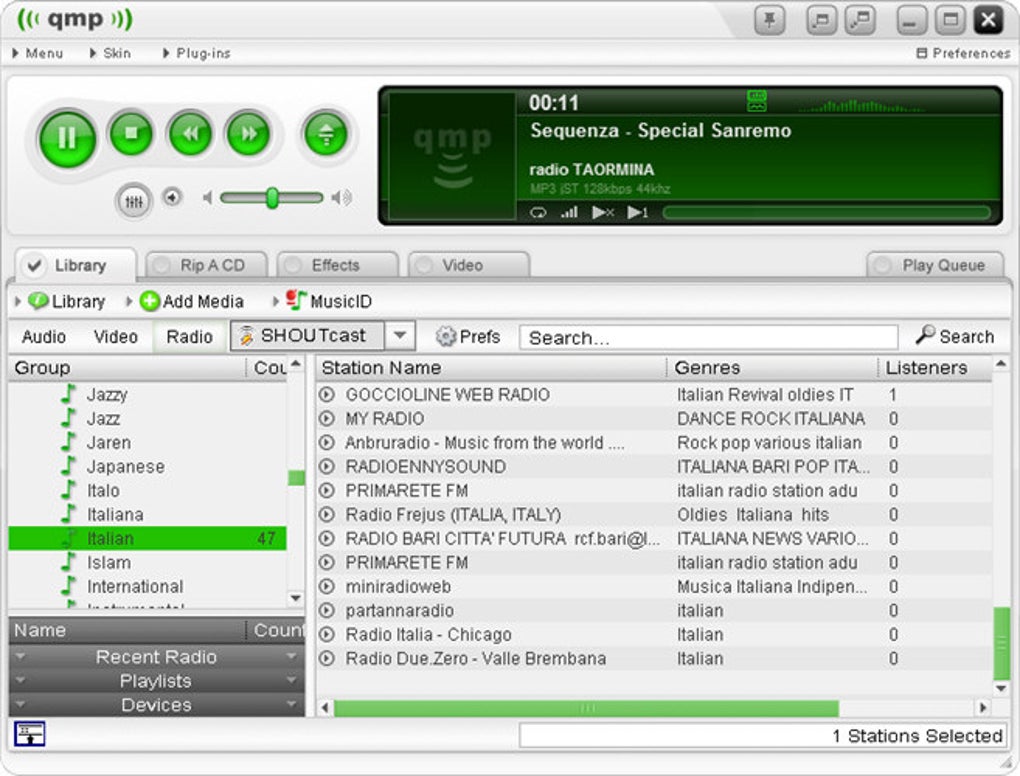Adjust the volume slider knob
Screen dimensions: 1020x776
coord(272,198)
